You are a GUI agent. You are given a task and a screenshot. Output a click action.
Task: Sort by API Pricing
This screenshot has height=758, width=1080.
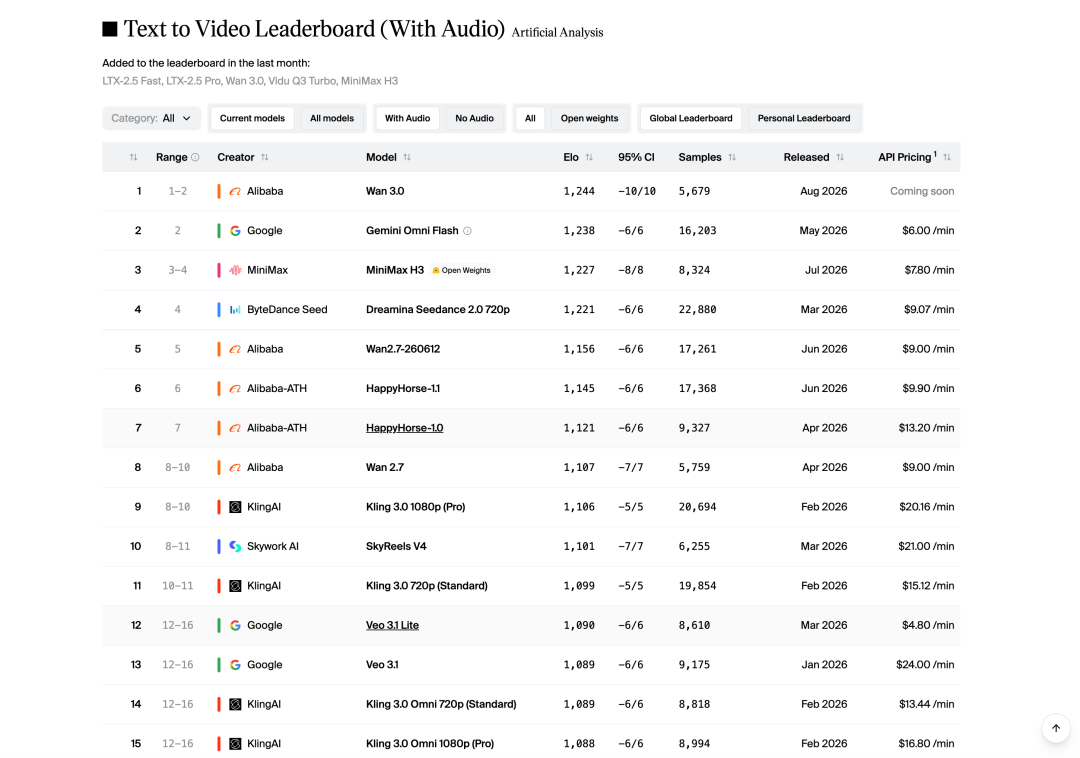tap(947, 158)
